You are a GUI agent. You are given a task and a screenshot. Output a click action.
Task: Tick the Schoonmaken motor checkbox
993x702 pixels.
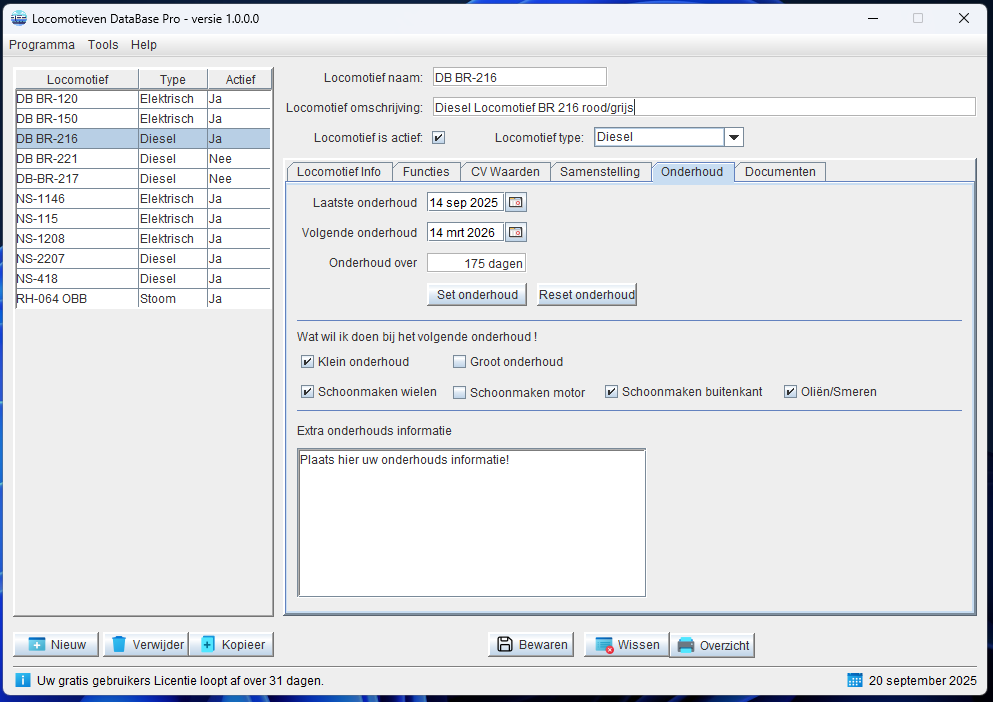point(460,393)
